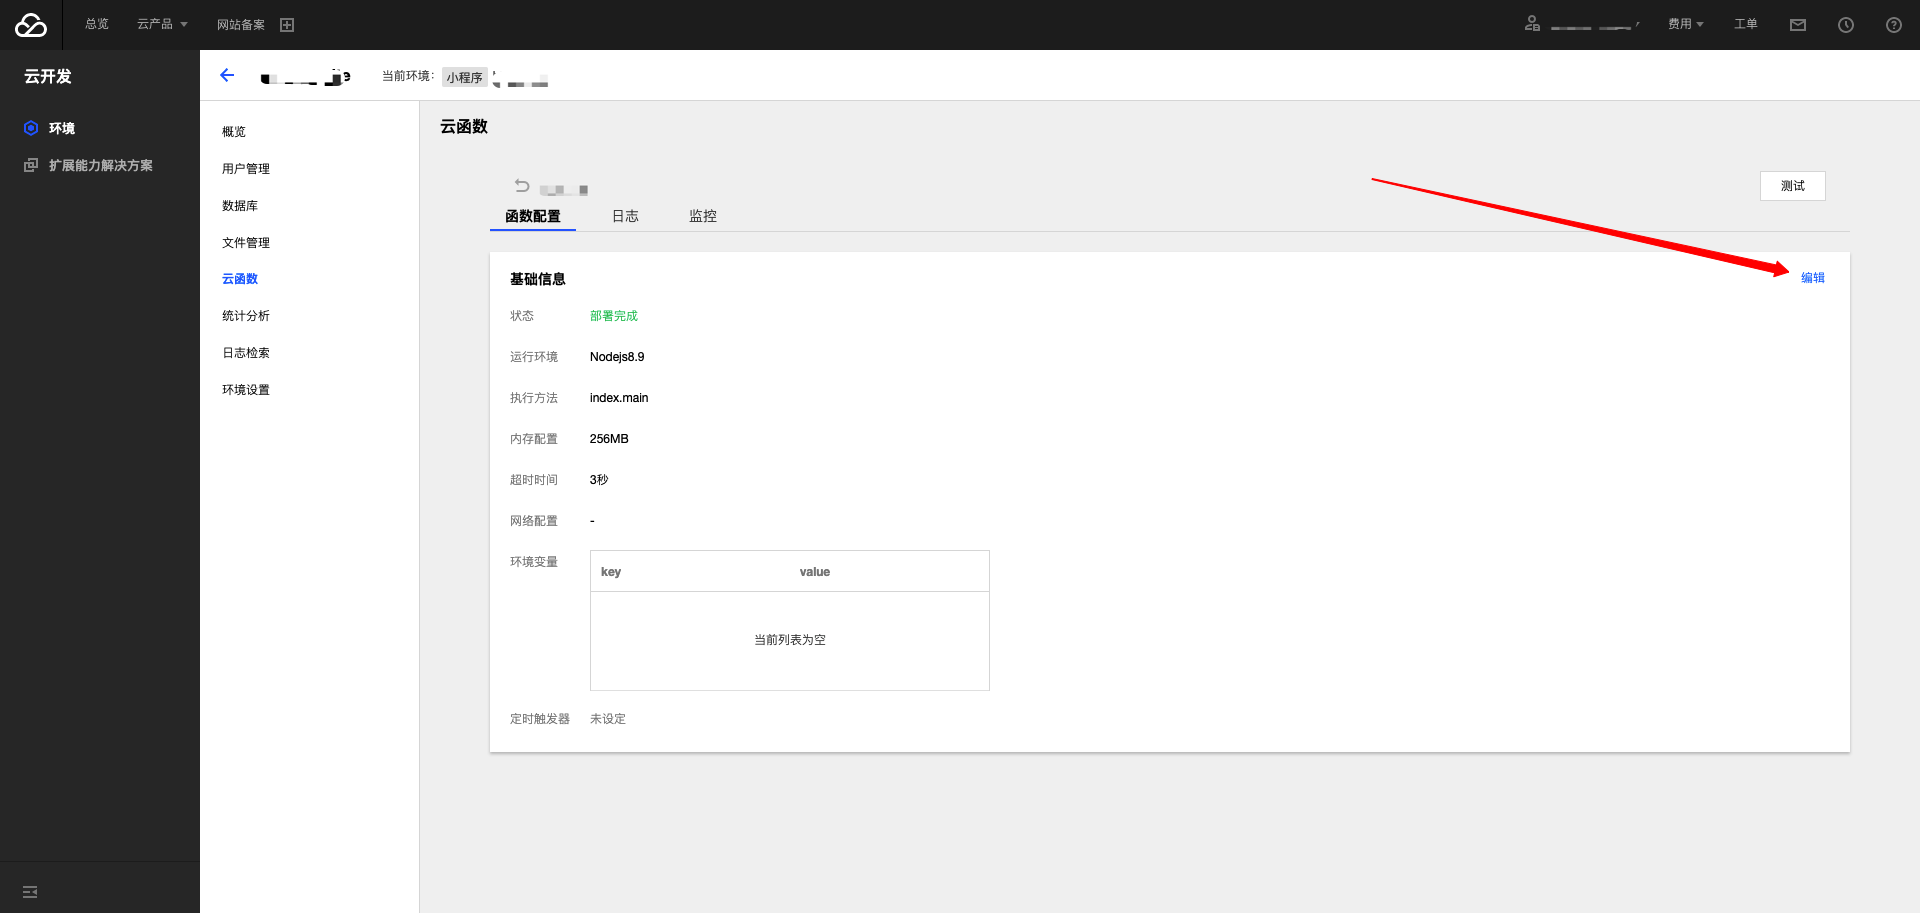1921x913 pixels.
Task: Click the 部署完成 status text
Action: coord(614,316)
